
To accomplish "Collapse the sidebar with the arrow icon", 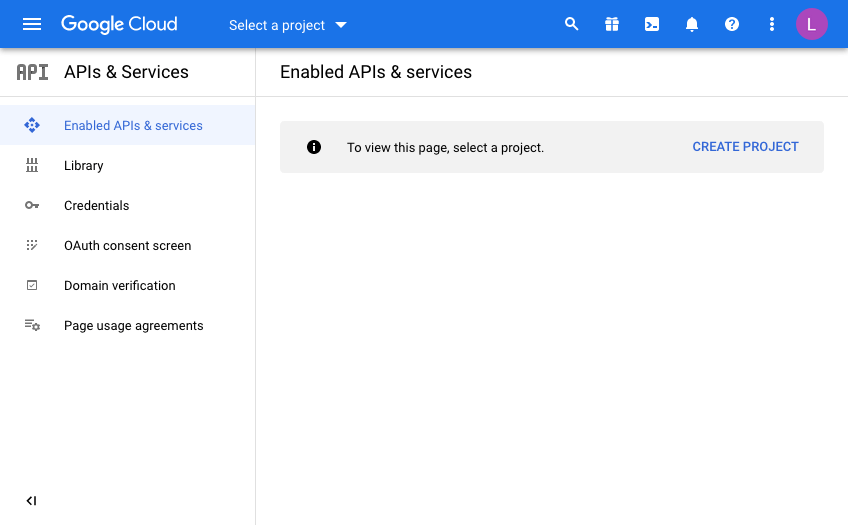I will tap(31, 501).
